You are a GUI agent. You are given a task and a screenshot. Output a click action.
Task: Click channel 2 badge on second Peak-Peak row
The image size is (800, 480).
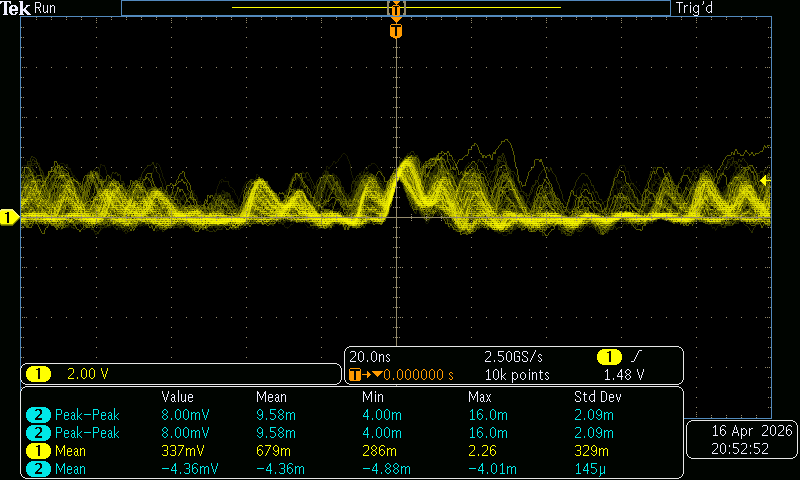(38, 433)
